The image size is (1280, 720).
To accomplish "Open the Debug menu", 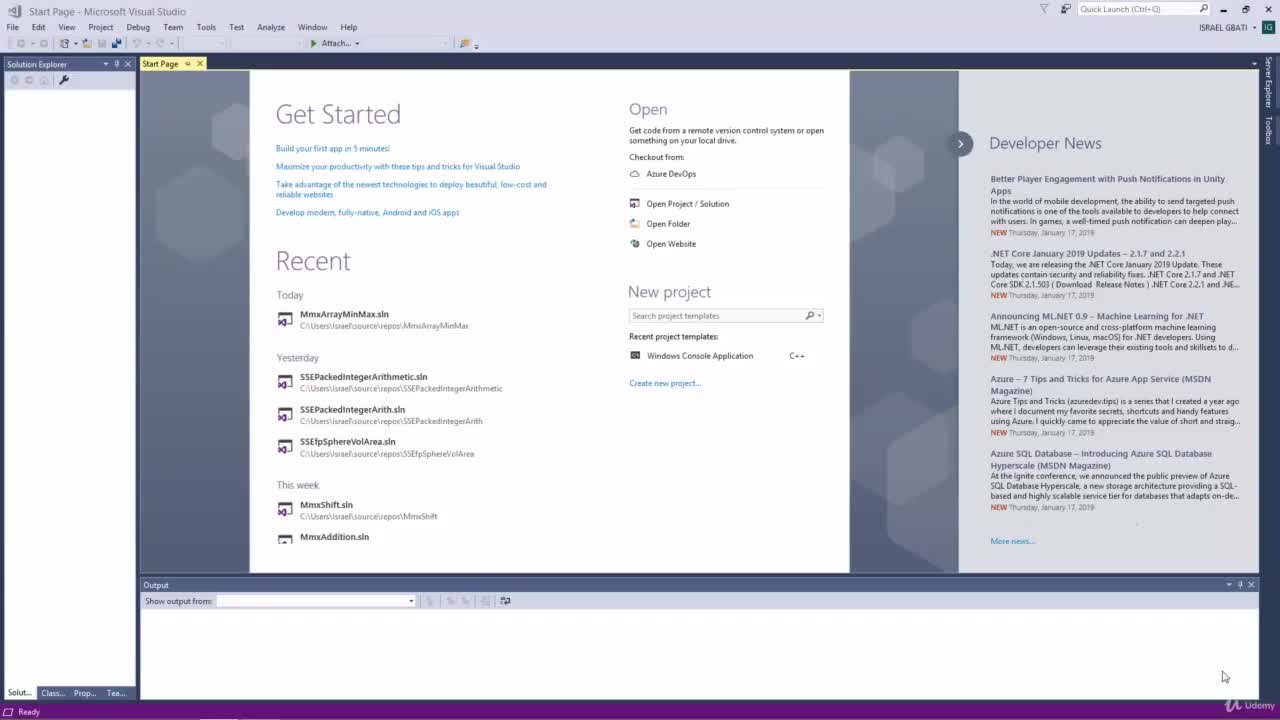I will [138, 27].
